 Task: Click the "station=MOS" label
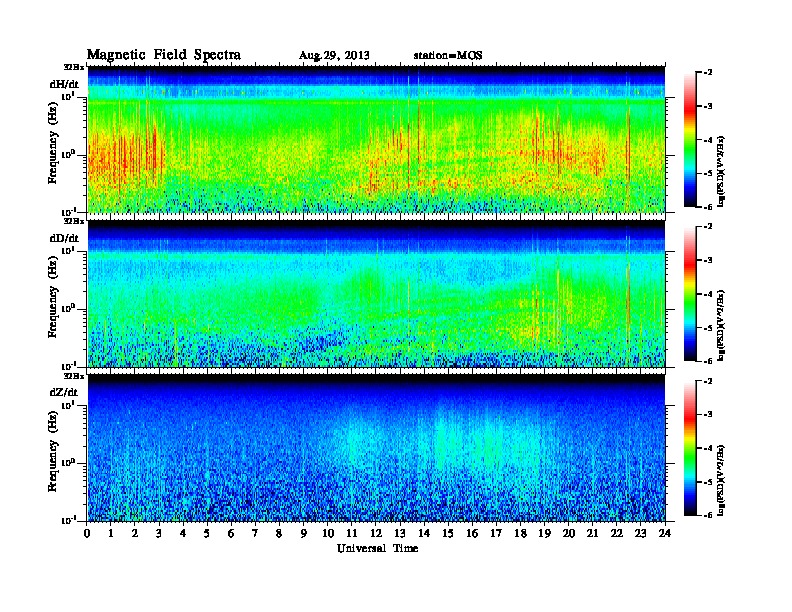(x=448, y=55)
